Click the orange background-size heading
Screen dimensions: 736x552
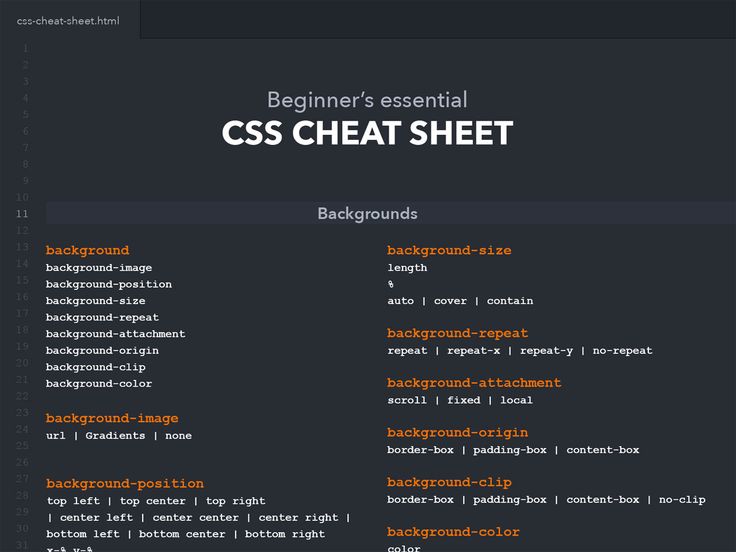click(x=449, y=250)
